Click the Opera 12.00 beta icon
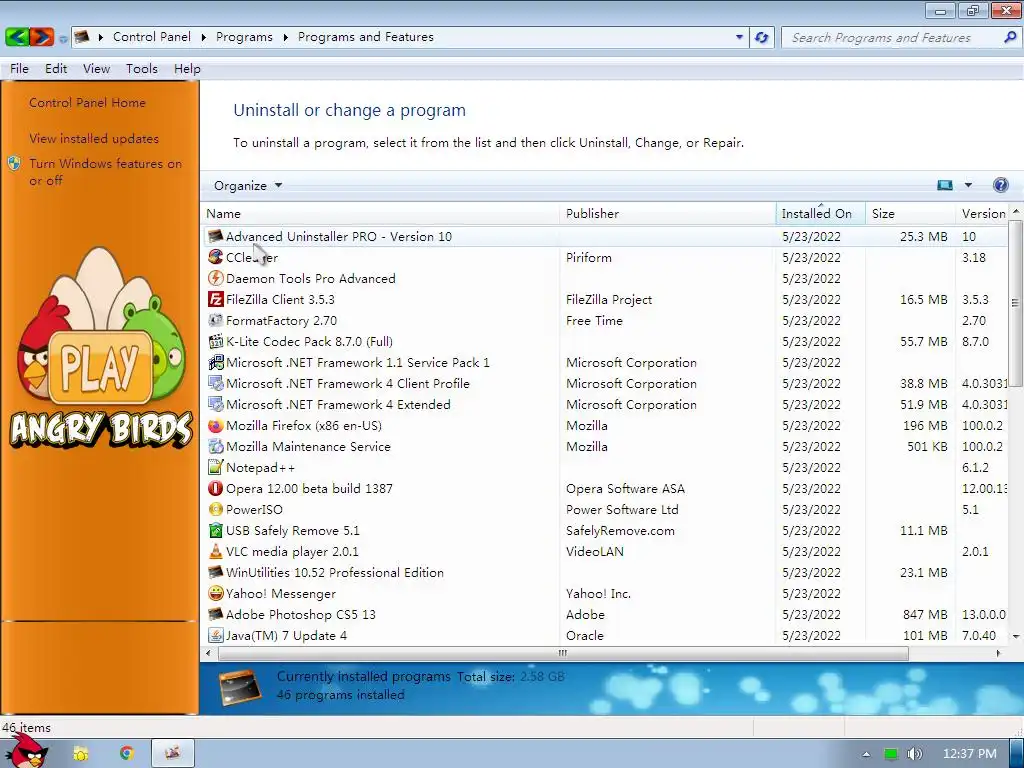 tap(216, 488)
